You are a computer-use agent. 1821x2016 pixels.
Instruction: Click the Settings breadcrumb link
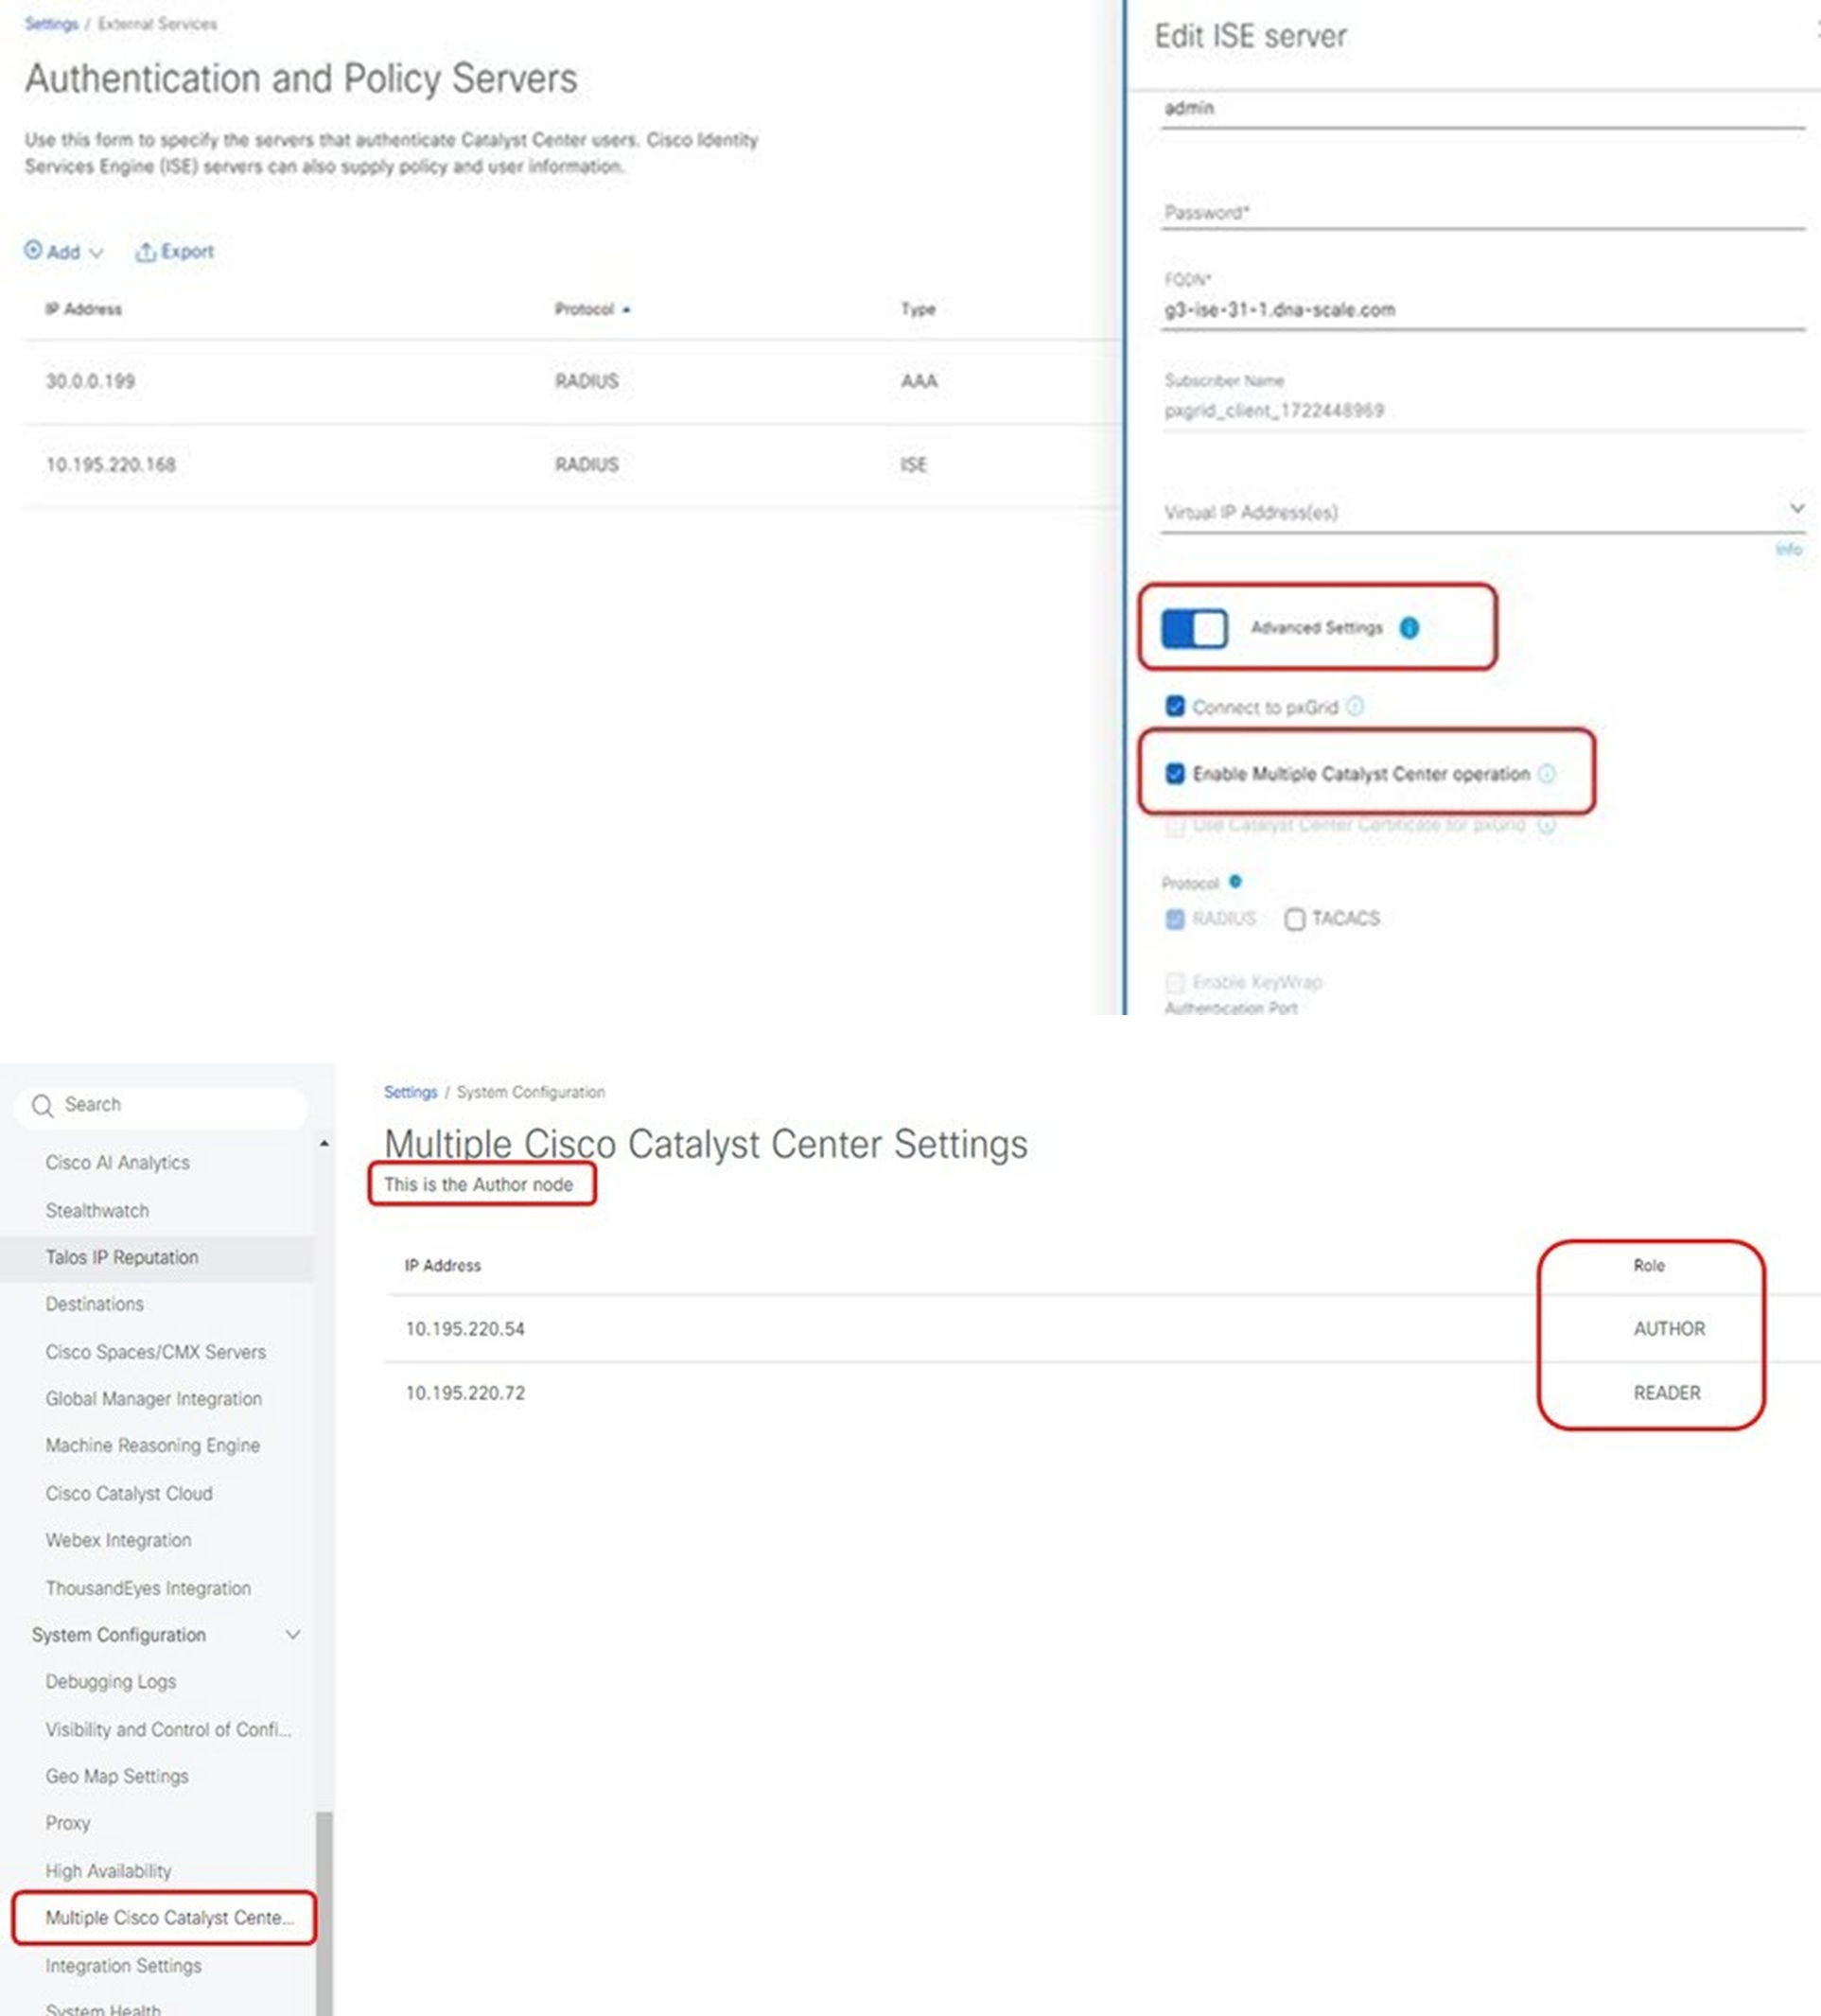(x=410, y=1092)
